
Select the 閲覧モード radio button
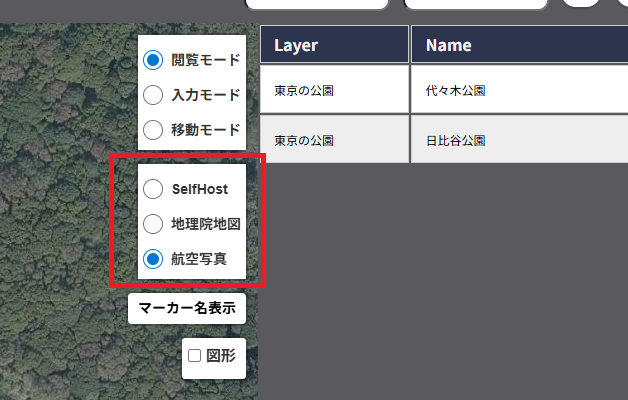tap(153, 60)
